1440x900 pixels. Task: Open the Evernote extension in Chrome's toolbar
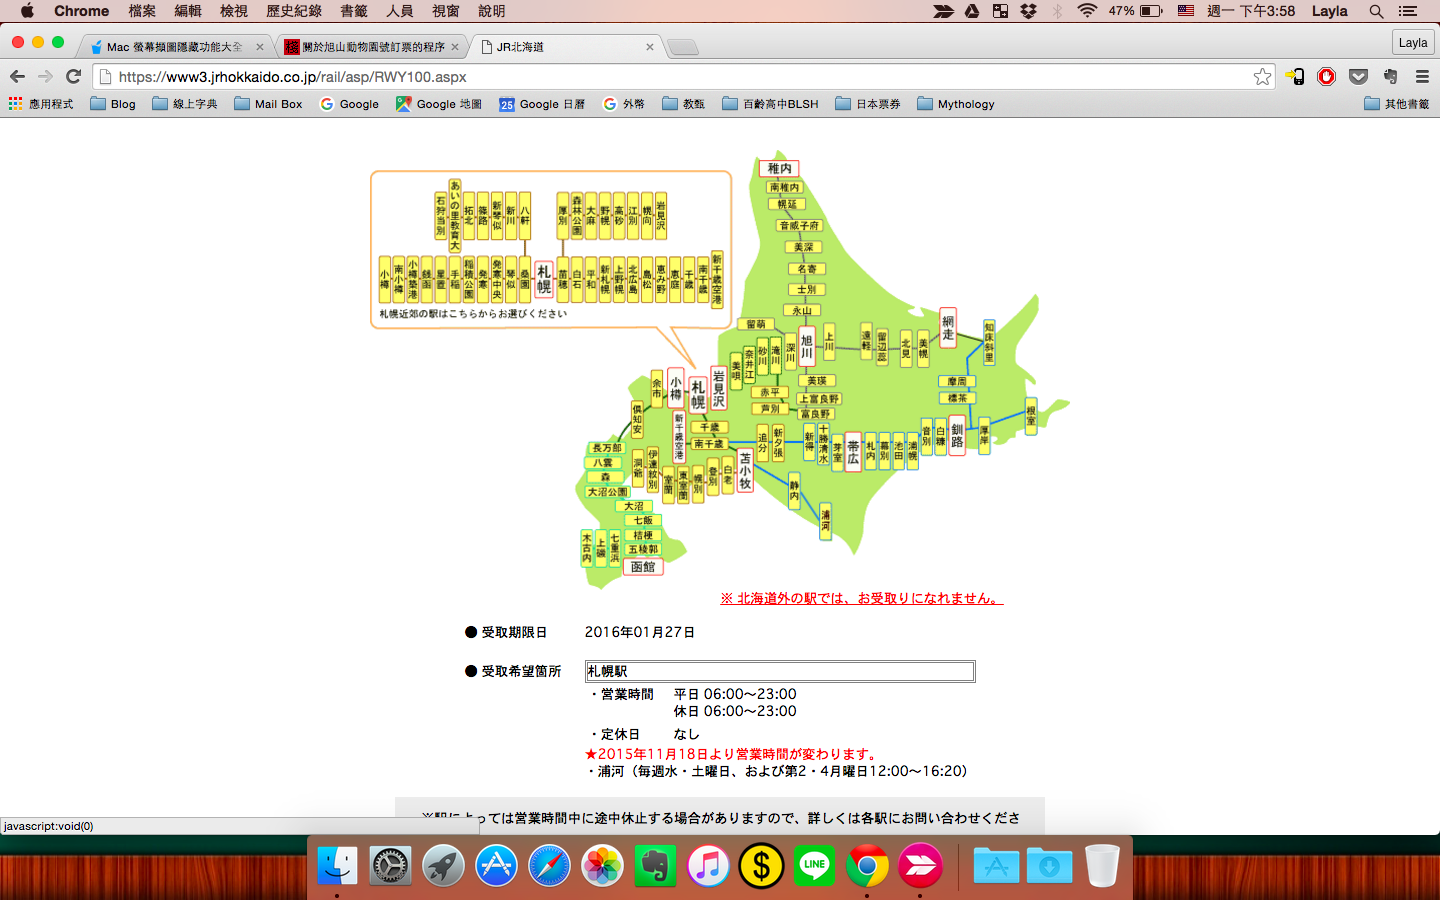1390,77
